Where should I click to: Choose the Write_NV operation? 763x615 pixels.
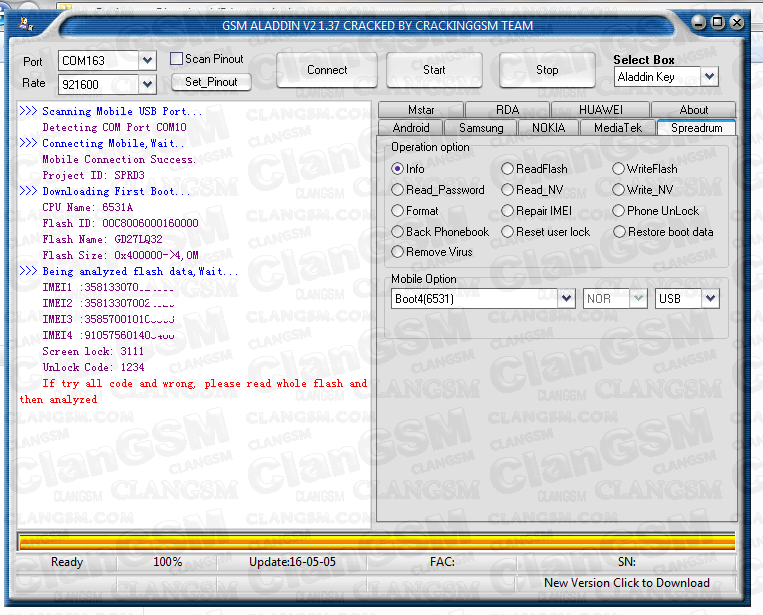point(618,190)
